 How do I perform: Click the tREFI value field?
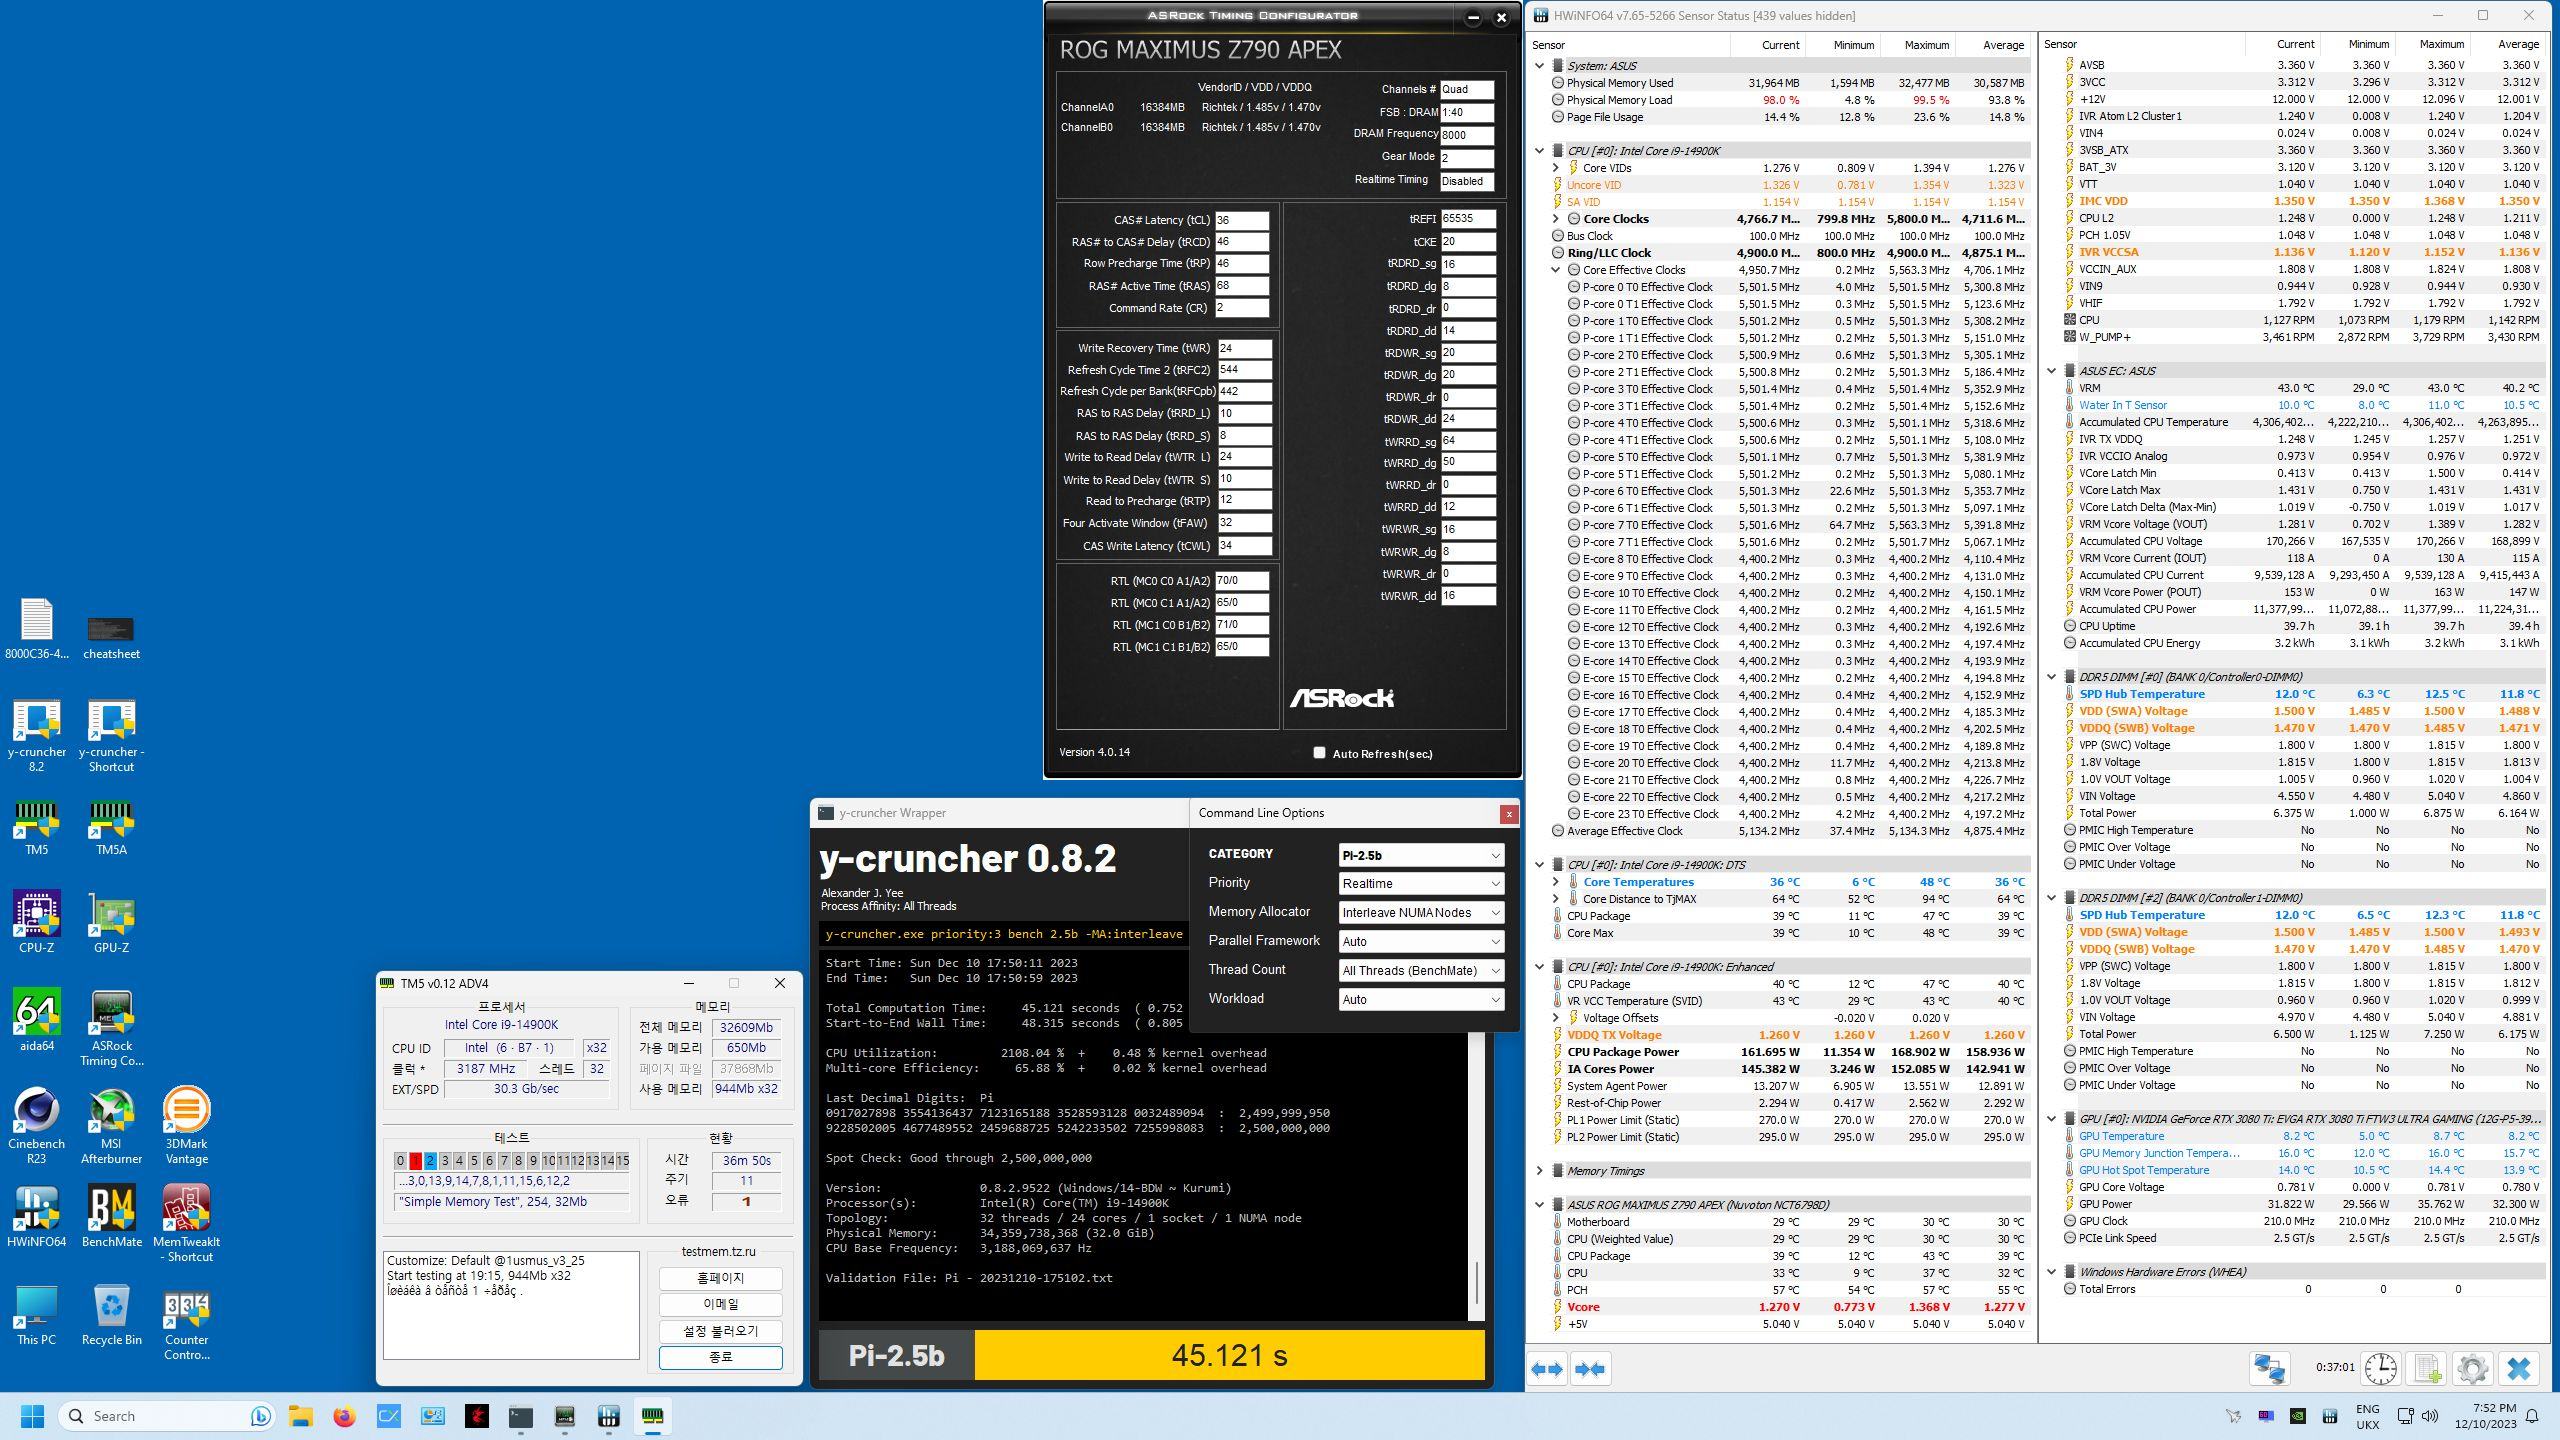tap(1467, 219)
